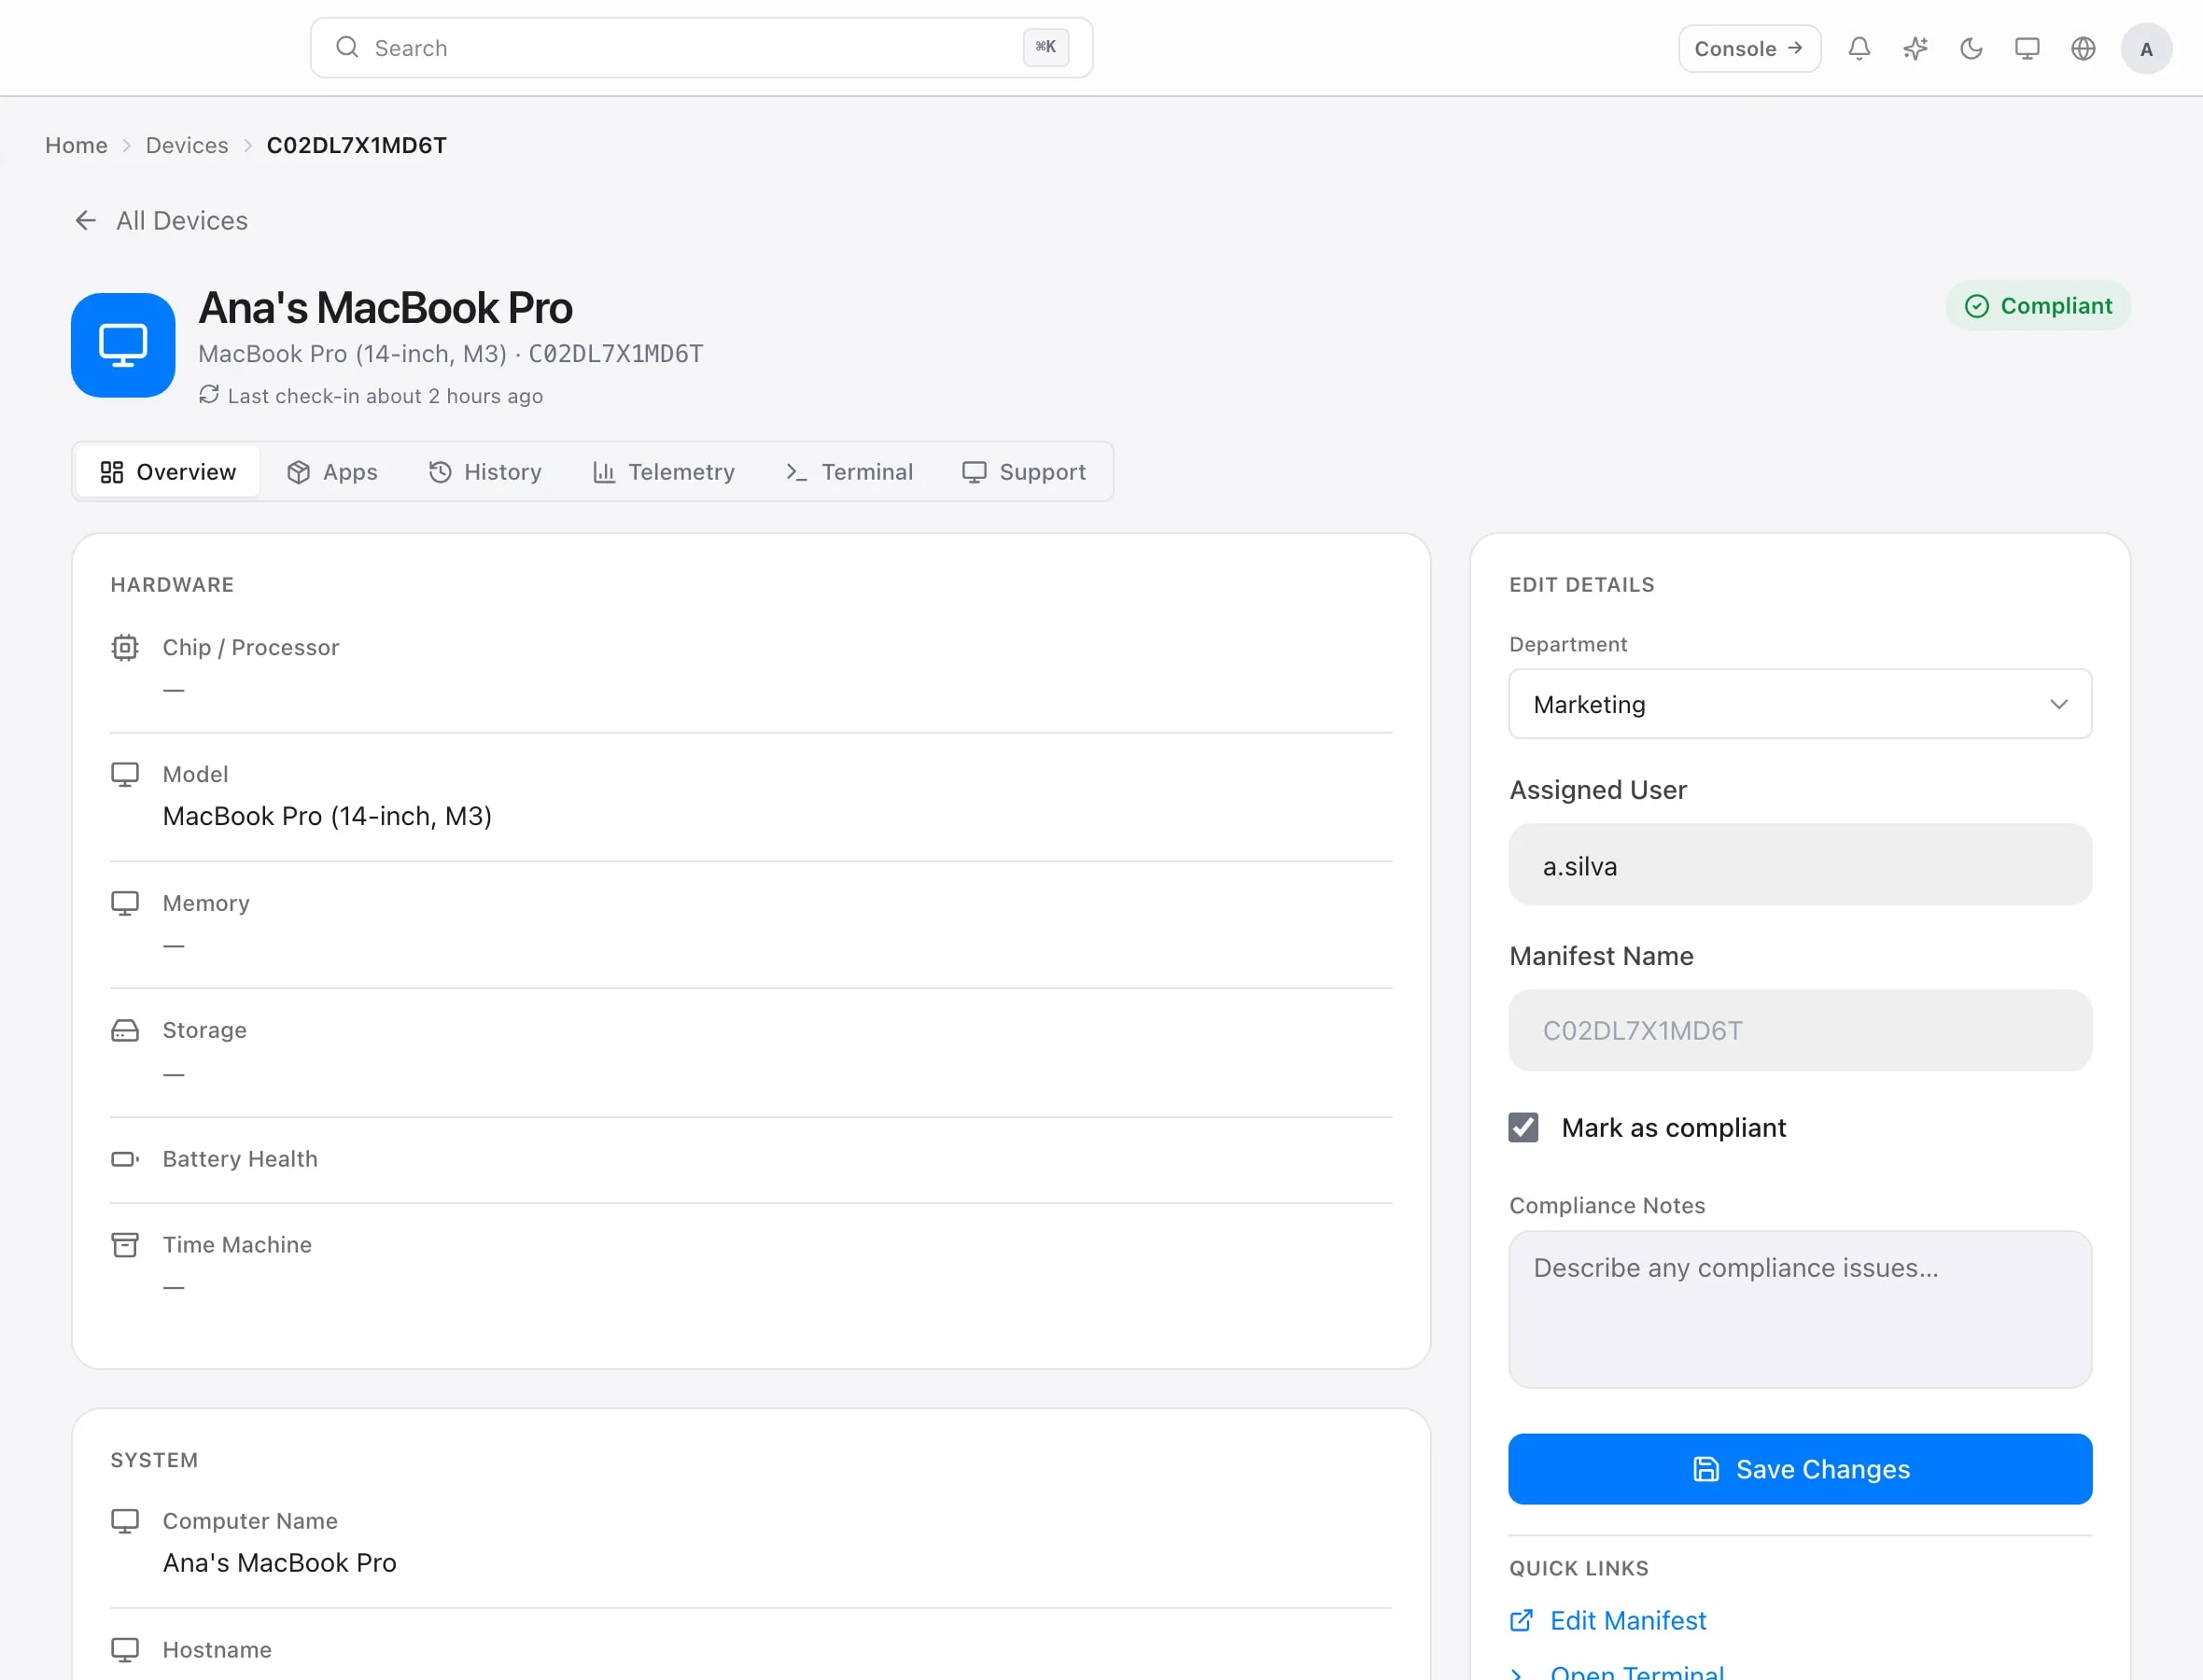
Task: Click the Console button
Action: click(x=1749, y=48)
